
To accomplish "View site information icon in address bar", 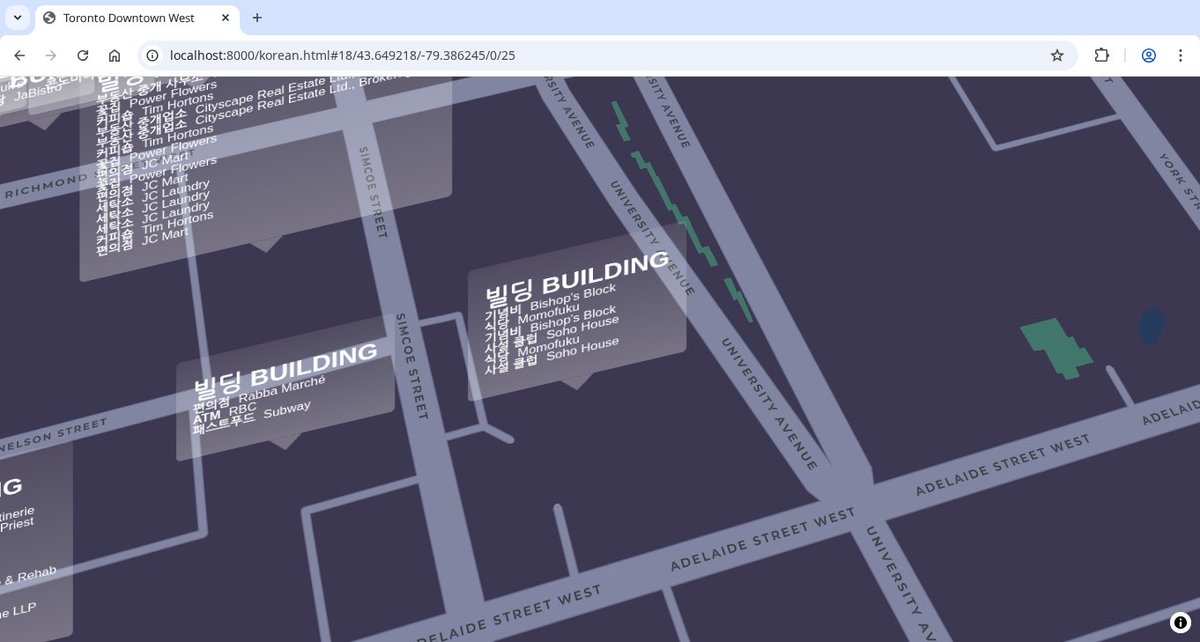I will pos(152,56).
